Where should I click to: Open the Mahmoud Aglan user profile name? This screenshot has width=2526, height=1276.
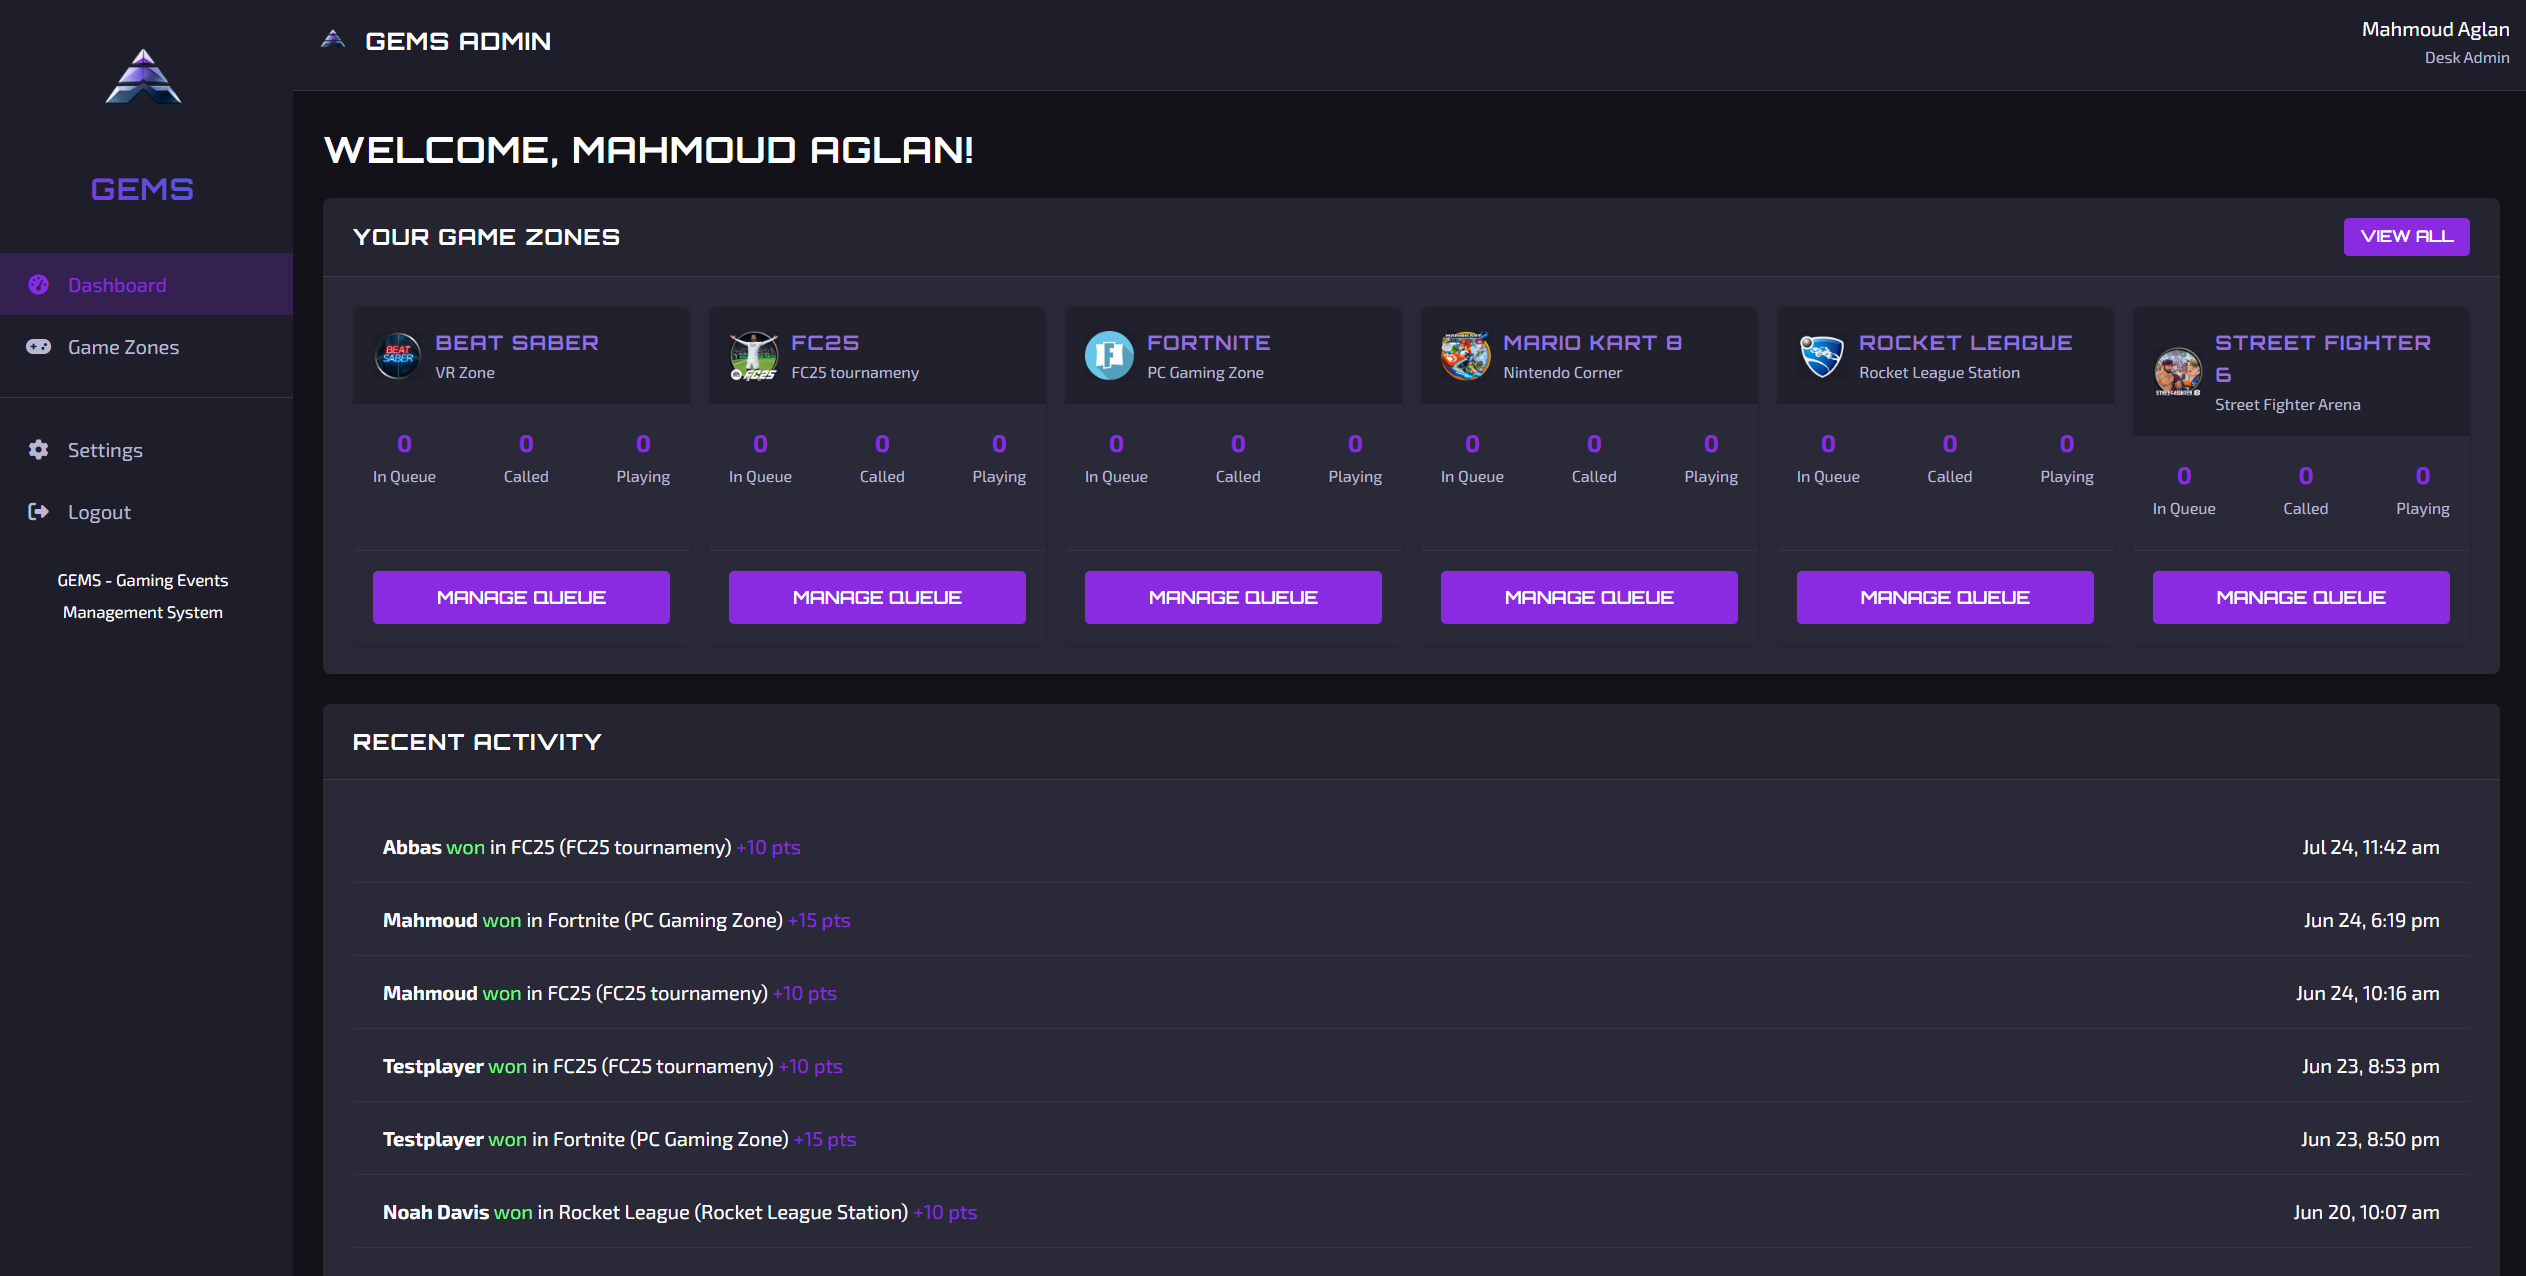coord(2434,29)
